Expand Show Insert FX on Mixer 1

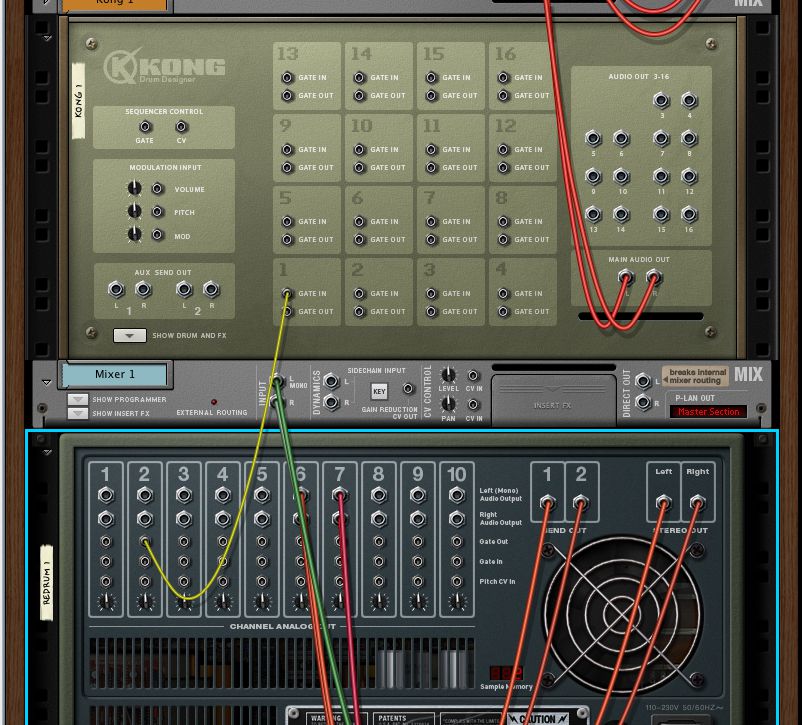(78, 413)
